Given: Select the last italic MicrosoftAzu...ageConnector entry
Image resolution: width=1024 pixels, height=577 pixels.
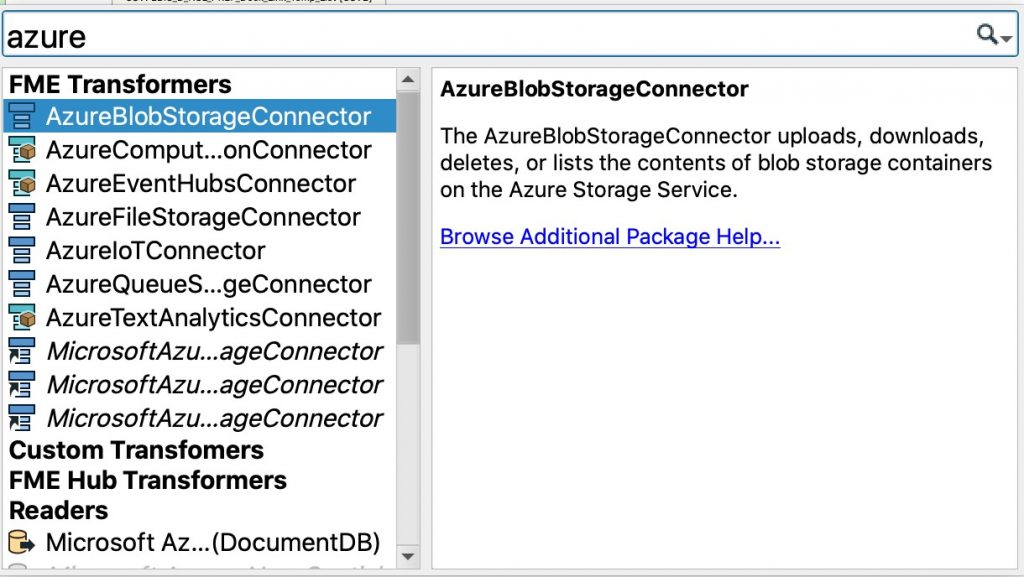Looking at the screenshot, I should pyautogui.click(x=200, y=418).
